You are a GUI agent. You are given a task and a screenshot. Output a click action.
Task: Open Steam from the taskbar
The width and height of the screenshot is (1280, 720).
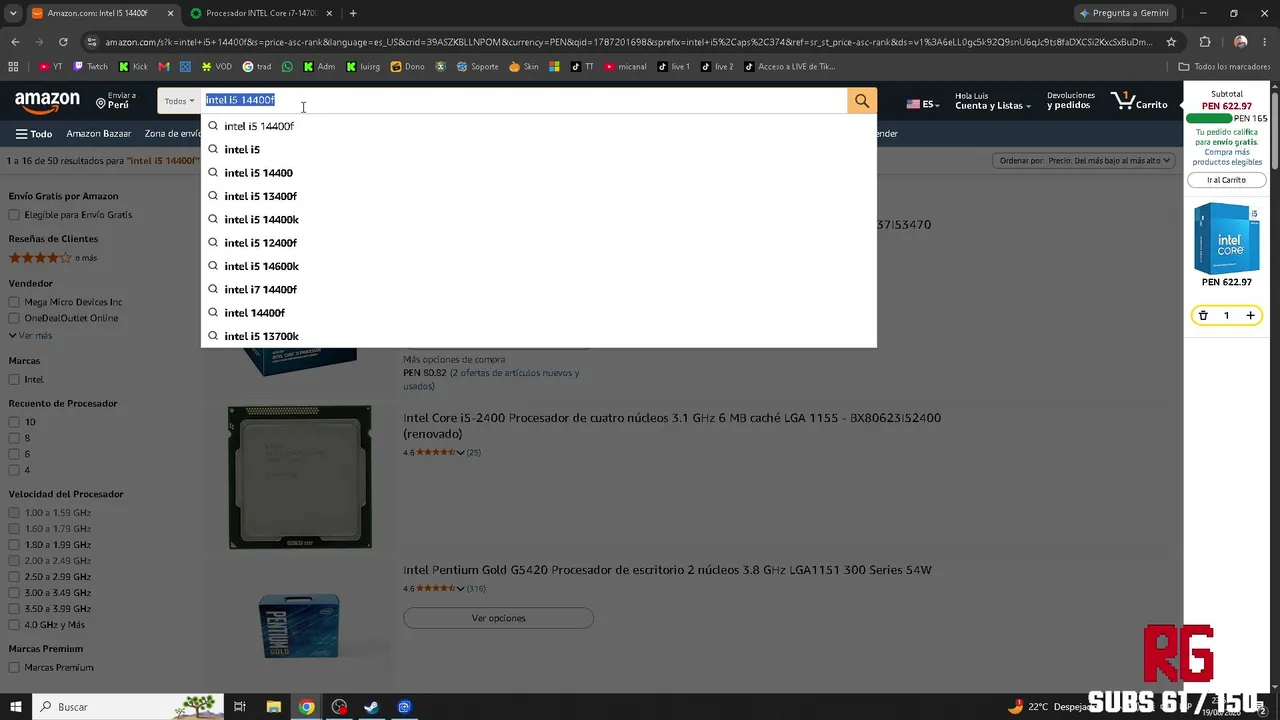(371, 707)
